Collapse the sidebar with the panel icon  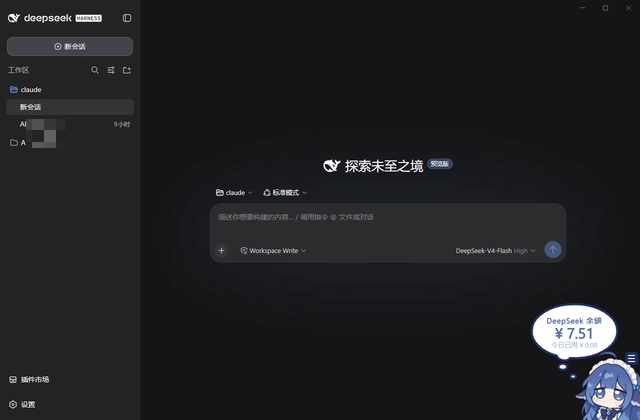coord(127,18)
